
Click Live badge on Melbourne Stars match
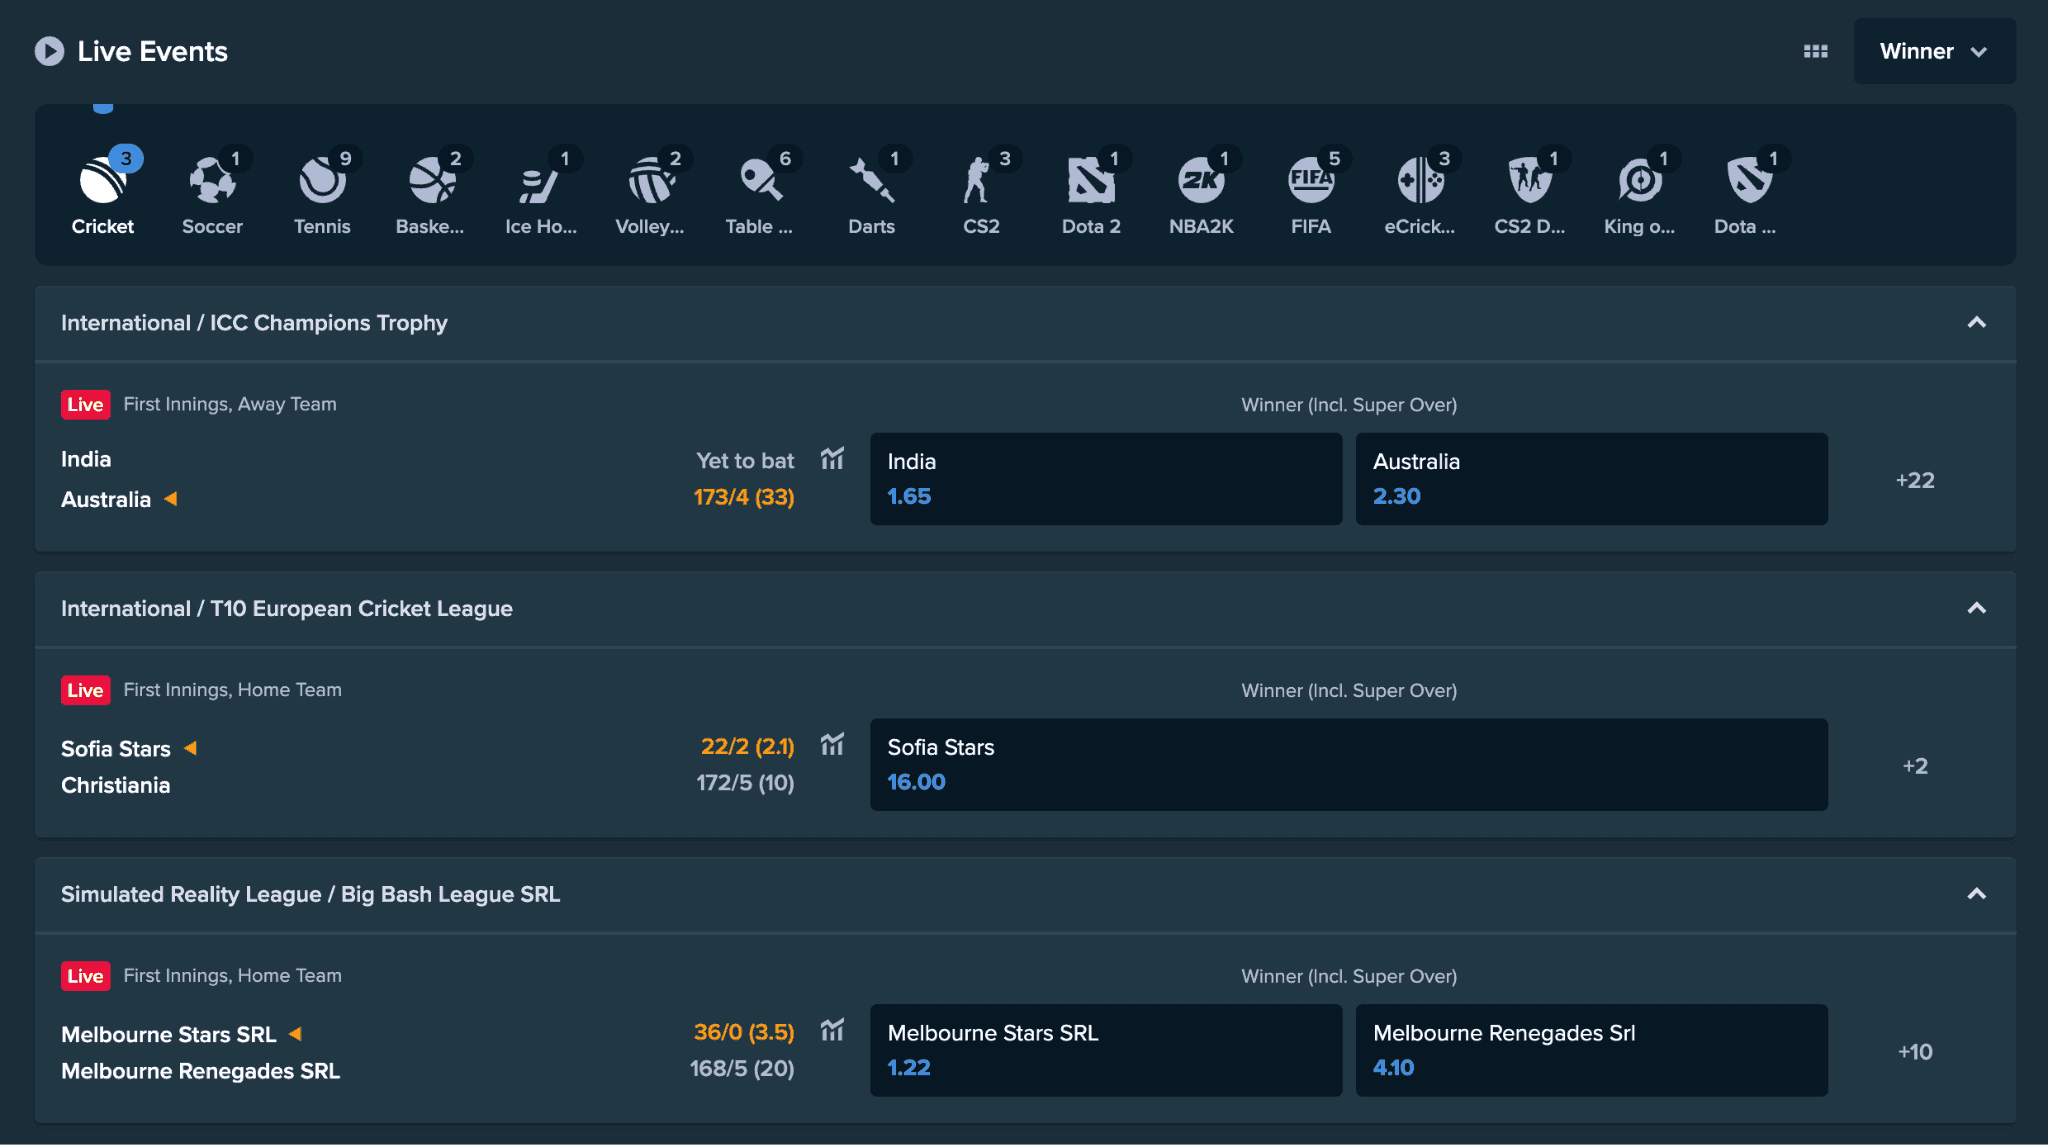(x=86, y=976)
